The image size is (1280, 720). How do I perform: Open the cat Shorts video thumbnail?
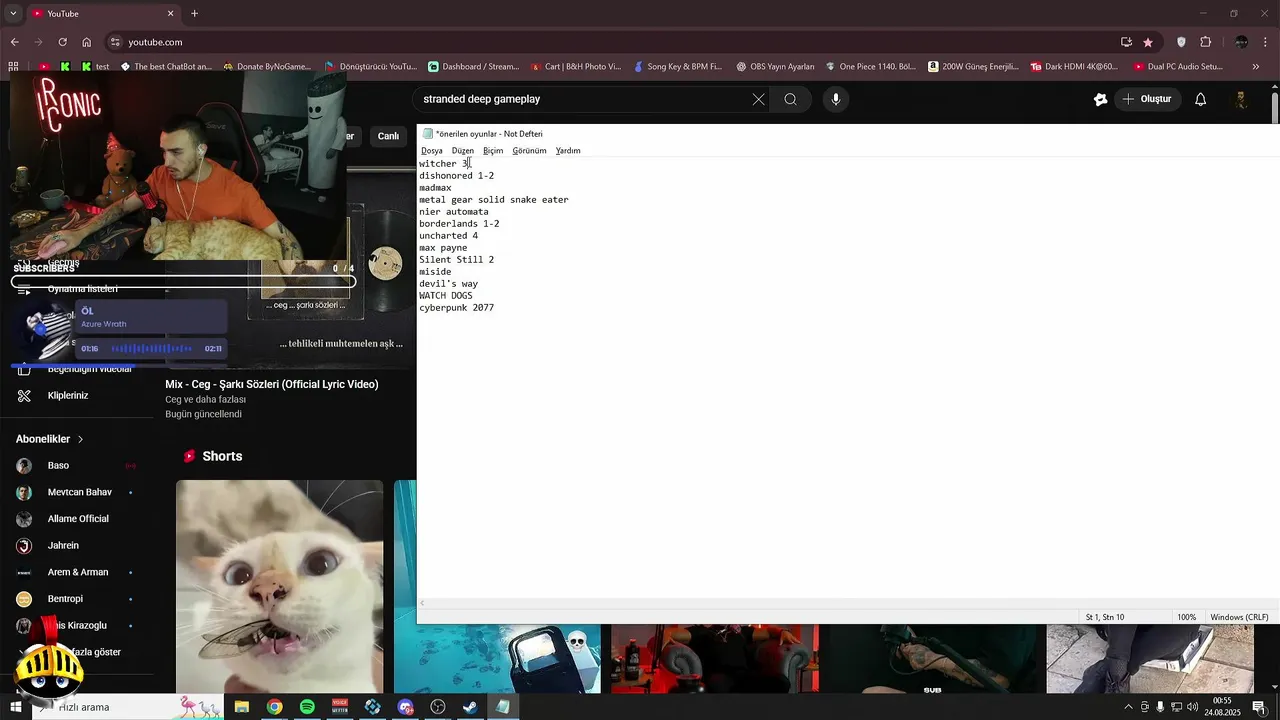(280, 586)
